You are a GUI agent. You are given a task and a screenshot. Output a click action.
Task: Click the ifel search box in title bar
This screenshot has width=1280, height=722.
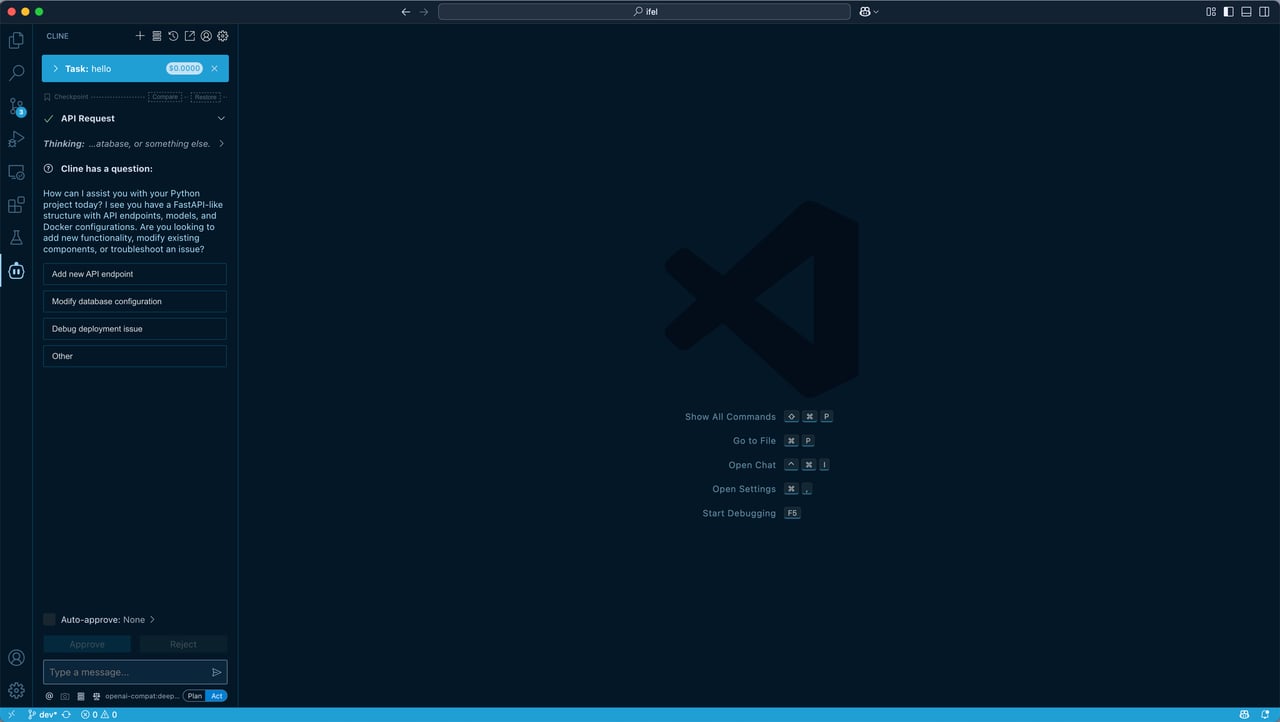[645, 12]
